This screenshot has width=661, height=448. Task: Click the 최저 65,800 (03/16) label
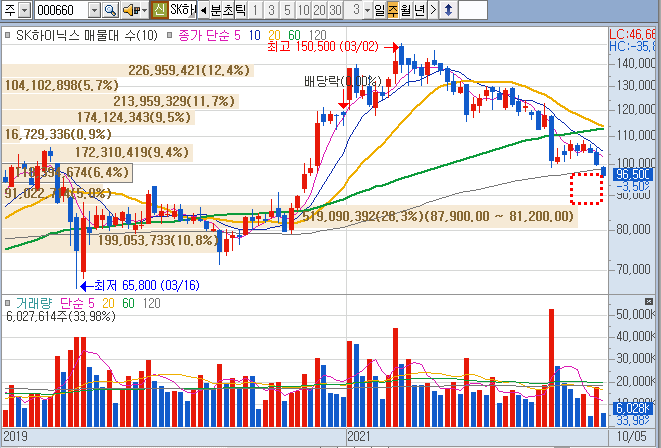pyautogui.click(x=147, y=286)
